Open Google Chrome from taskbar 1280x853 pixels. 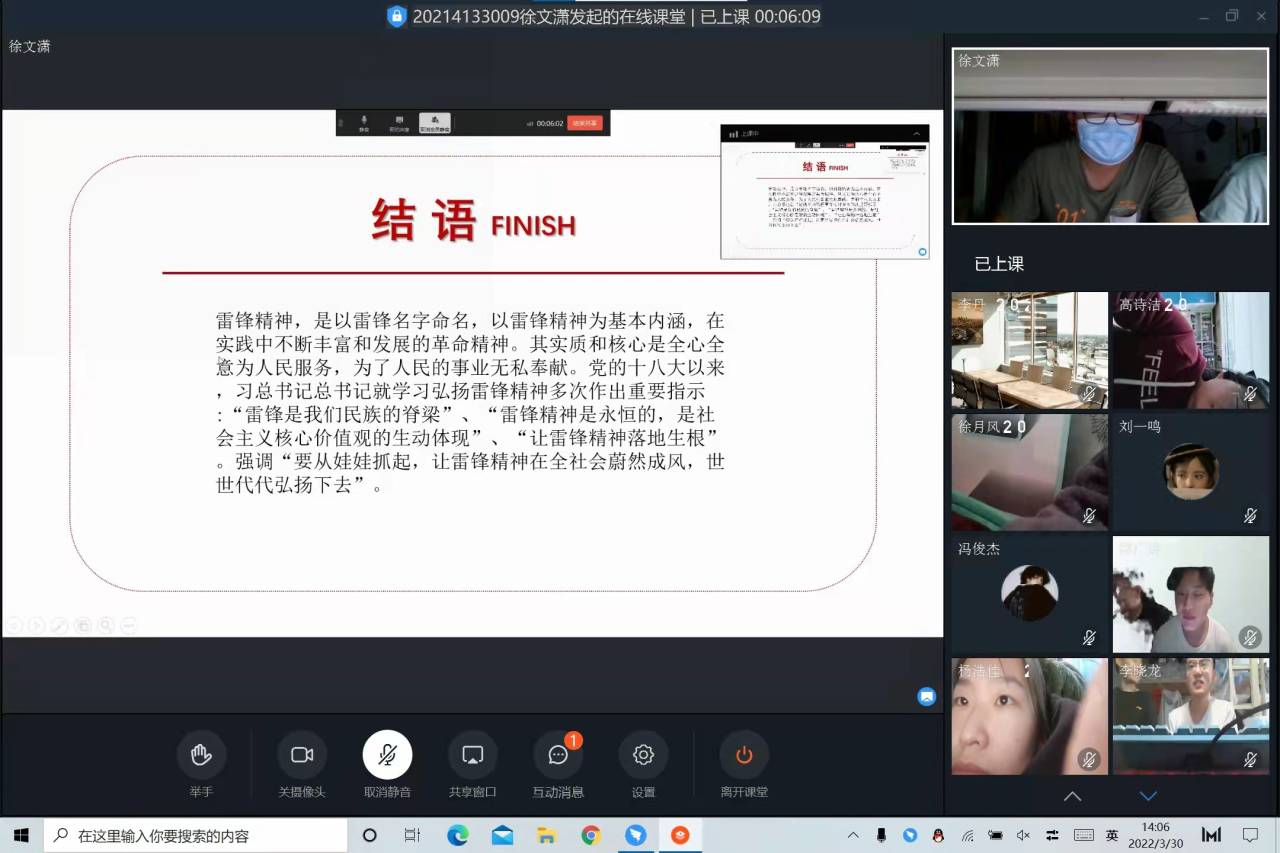pos(591,835)
